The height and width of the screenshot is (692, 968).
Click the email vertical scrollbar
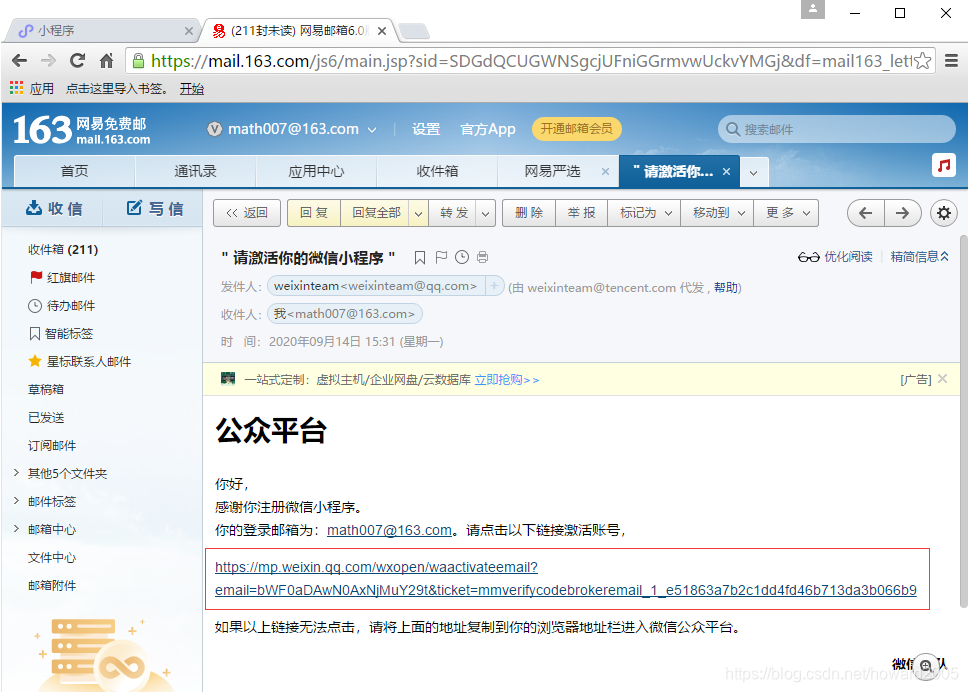click(963, 420)
